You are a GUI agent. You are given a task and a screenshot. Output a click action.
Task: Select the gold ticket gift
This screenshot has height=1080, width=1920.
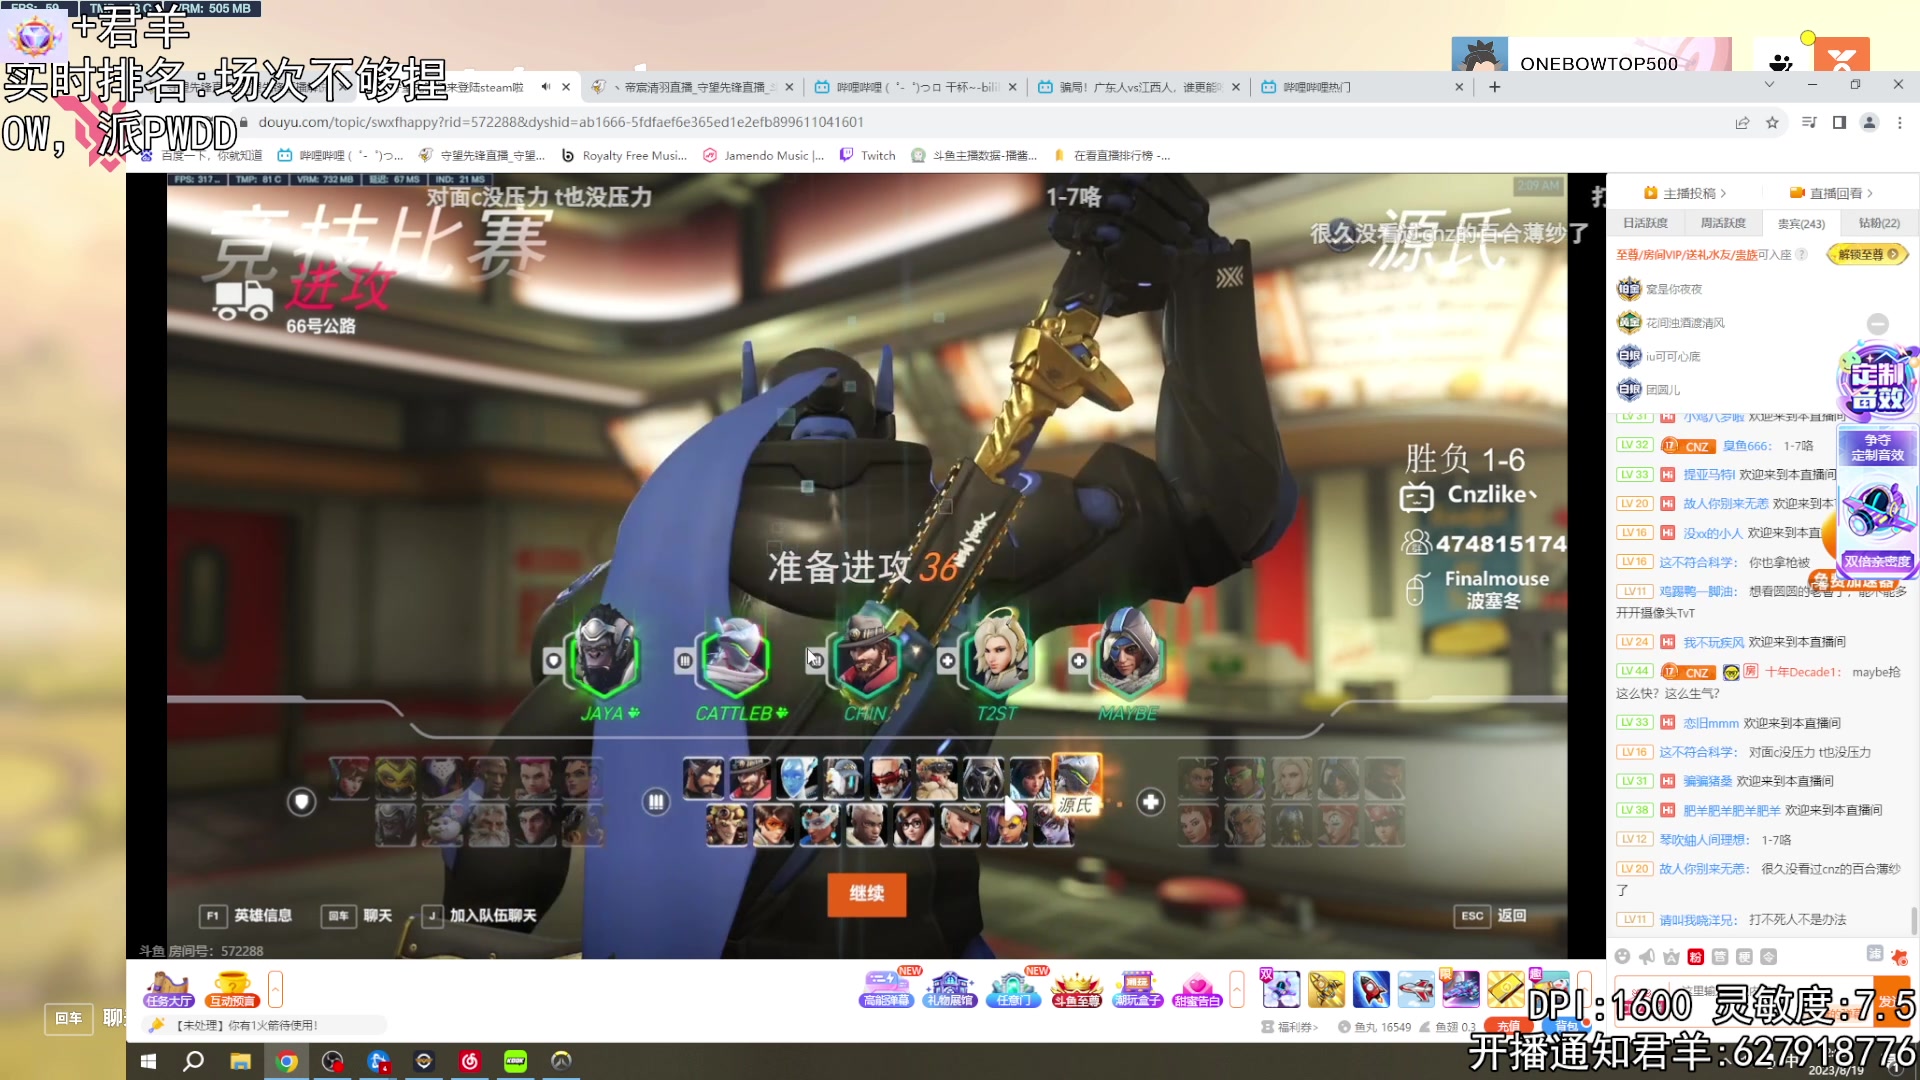[1504, 989]
